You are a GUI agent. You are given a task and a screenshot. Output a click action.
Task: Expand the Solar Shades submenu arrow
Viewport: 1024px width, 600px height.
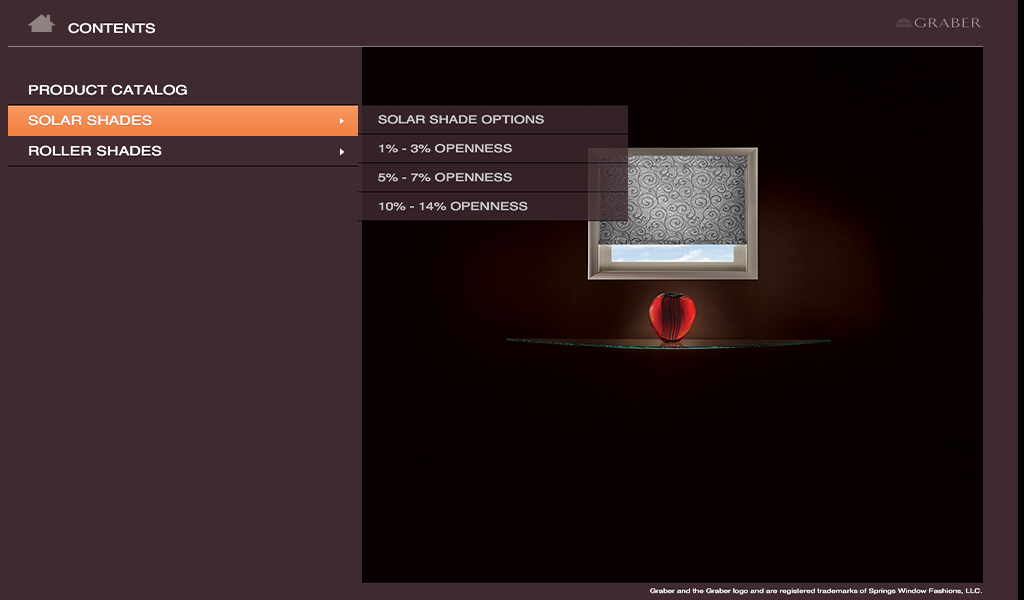coord(342,121)
